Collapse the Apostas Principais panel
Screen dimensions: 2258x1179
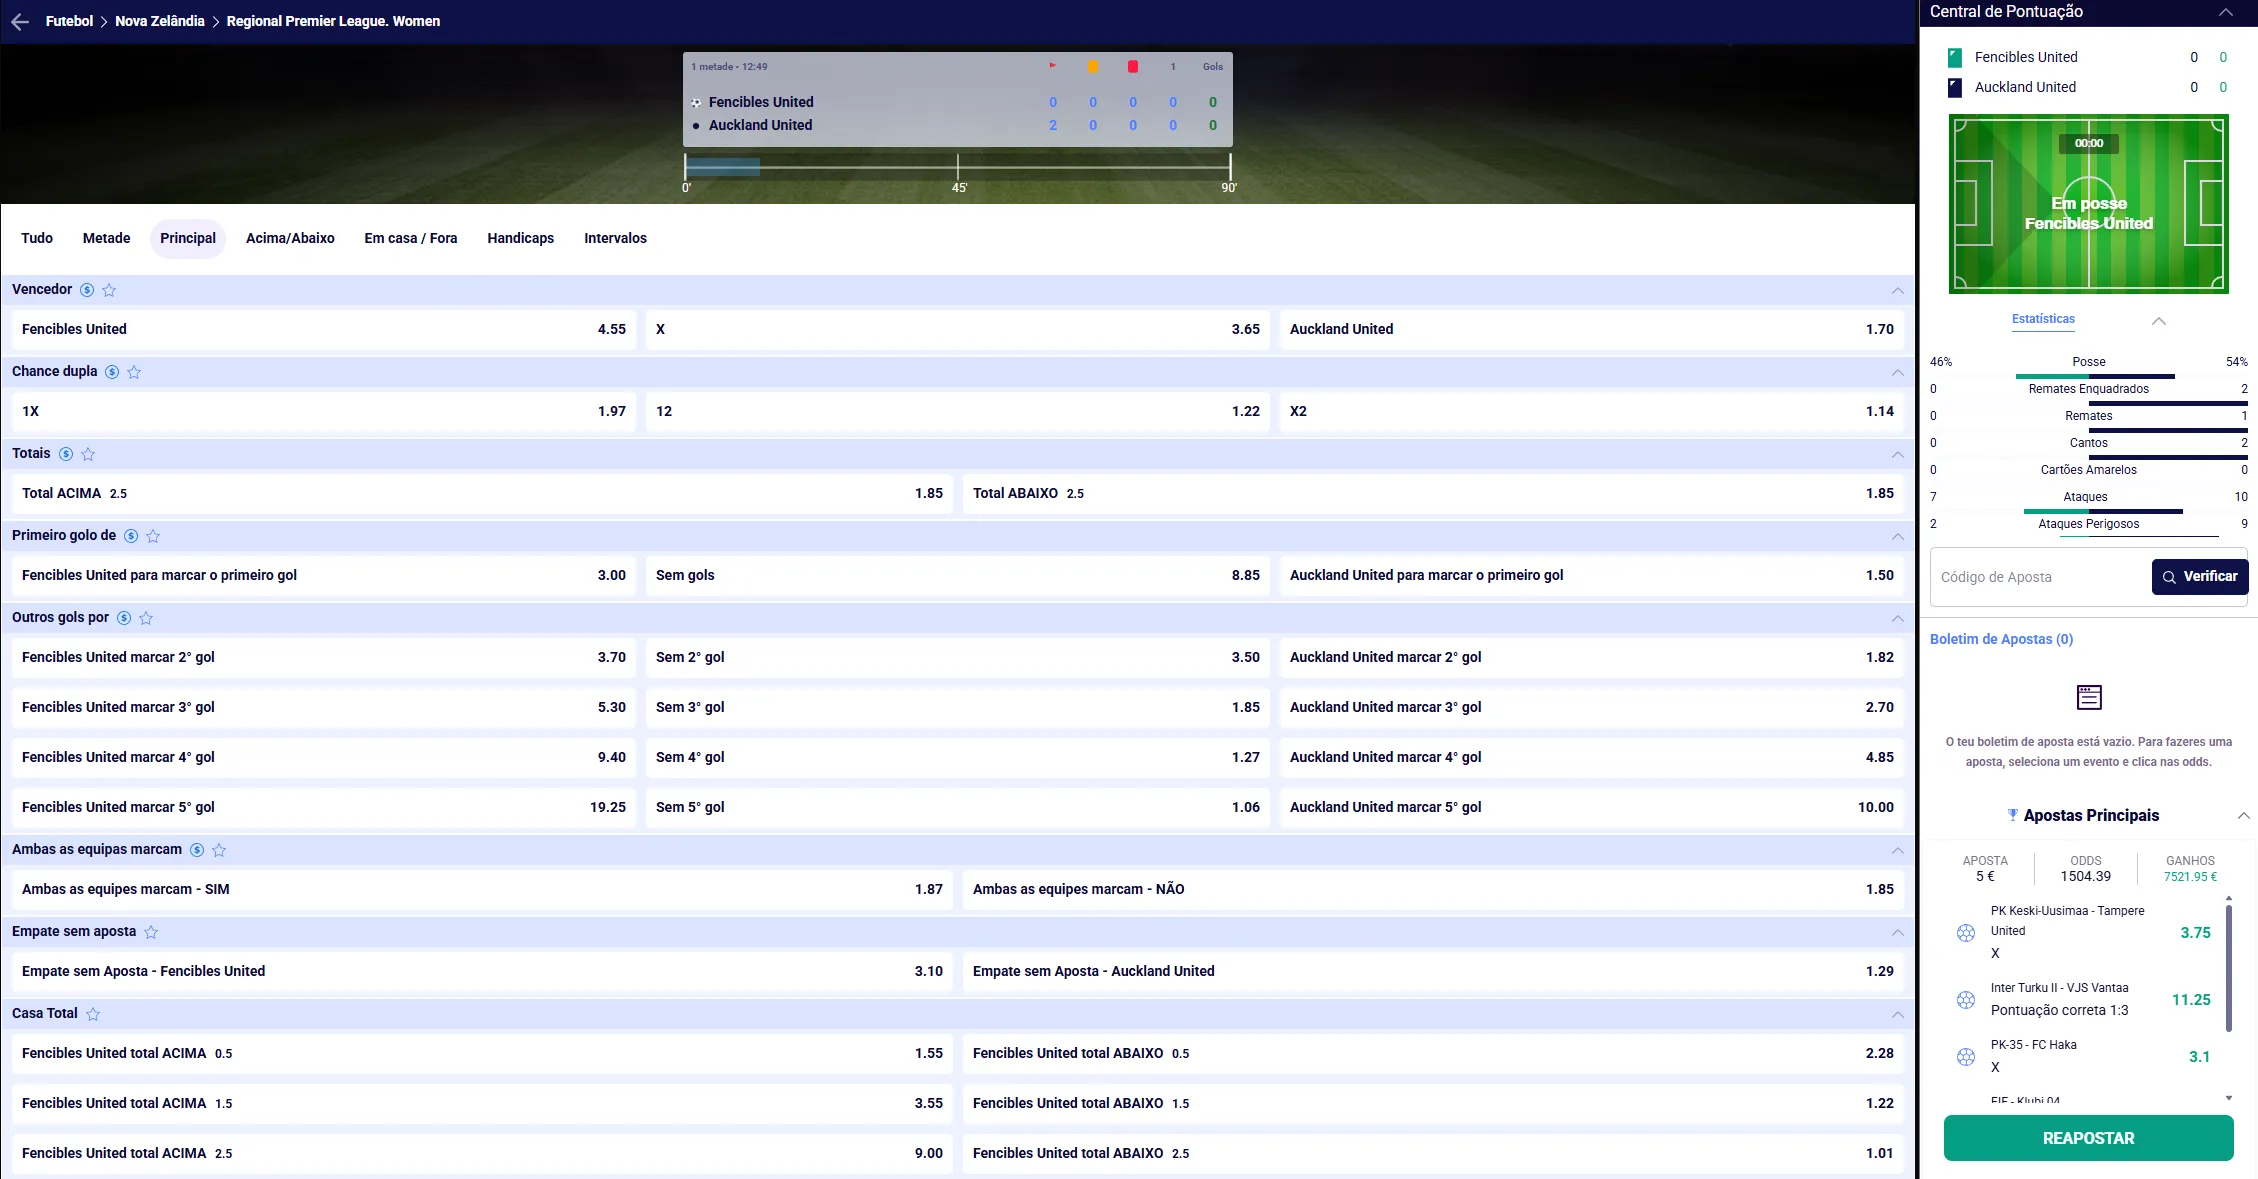[2243, 816]
